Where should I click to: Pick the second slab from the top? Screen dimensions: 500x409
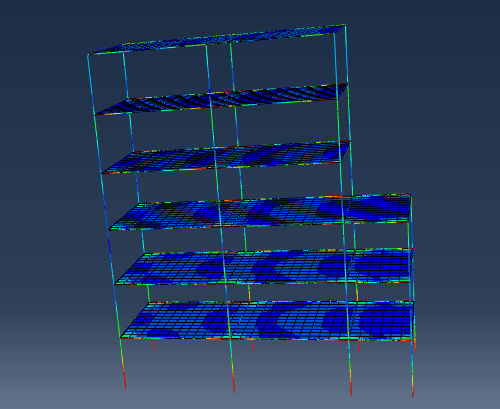[222, 99]
